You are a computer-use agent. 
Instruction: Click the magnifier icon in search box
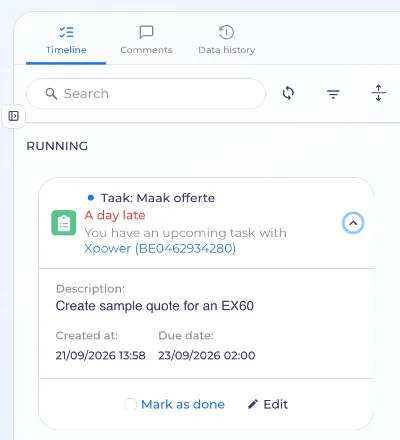pos(51,94)
